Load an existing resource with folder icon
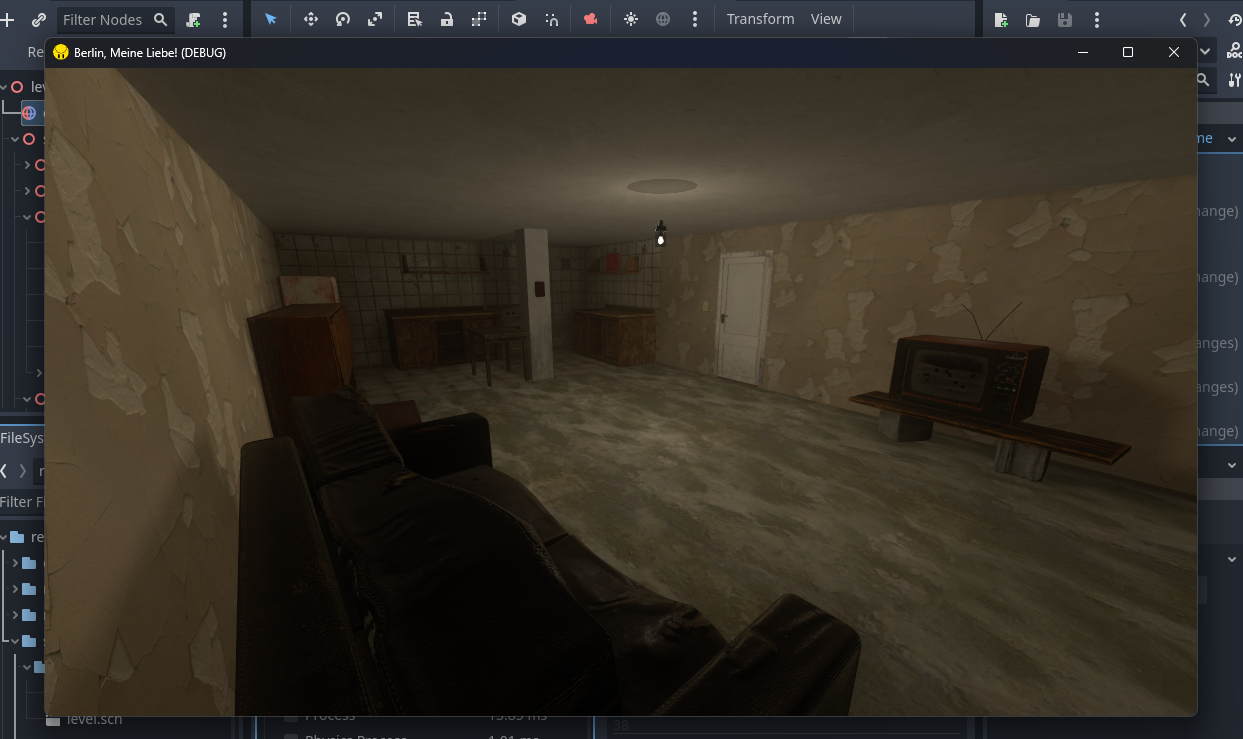Viewport: 1243px width, 739px height. 1033,20
